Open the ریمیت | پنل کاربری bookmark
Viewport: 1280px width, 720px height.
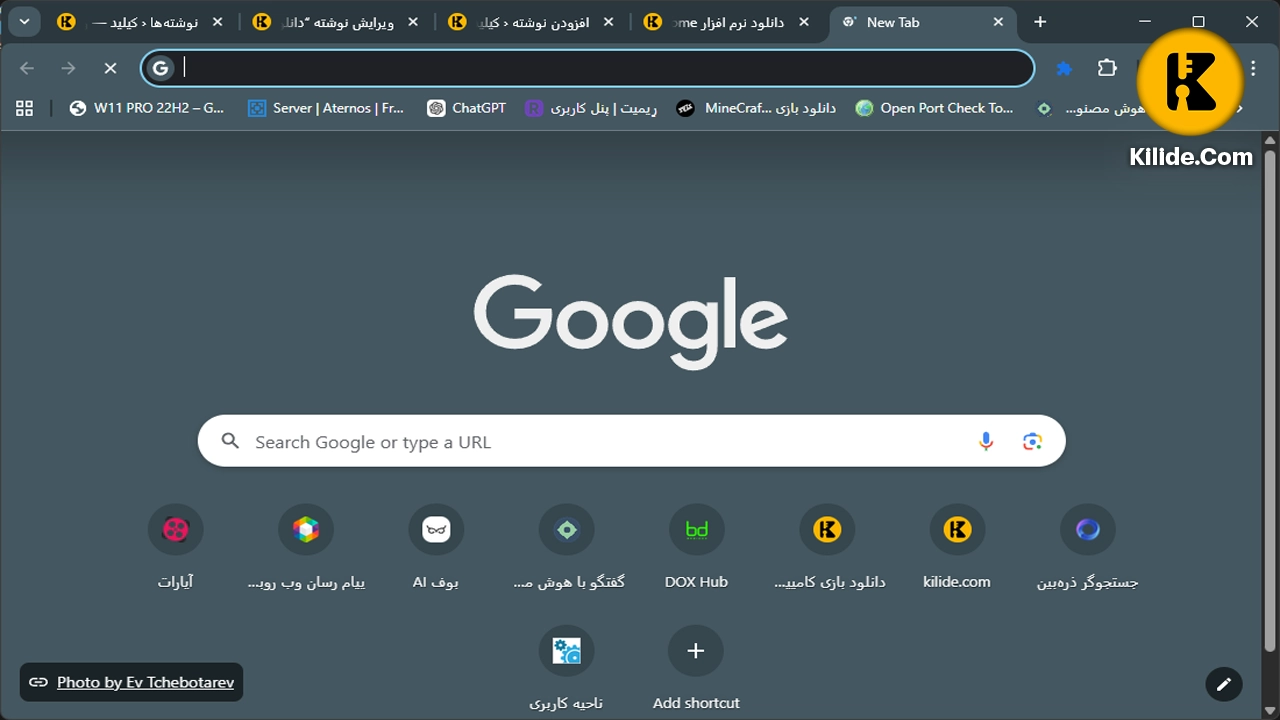tap(591, 108)
